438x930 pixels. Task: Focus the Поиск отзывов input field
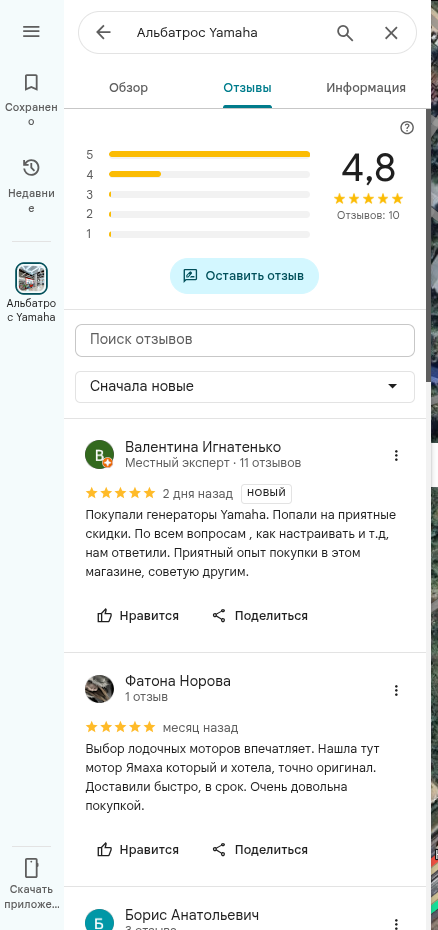tap(245, 340)
